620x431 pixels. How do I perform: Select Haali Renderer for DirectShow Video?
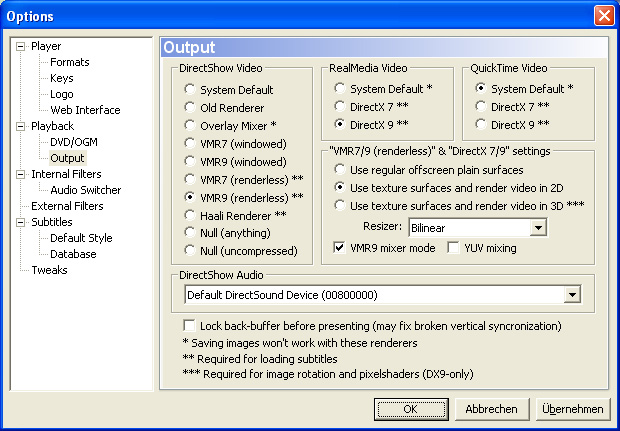189,215
